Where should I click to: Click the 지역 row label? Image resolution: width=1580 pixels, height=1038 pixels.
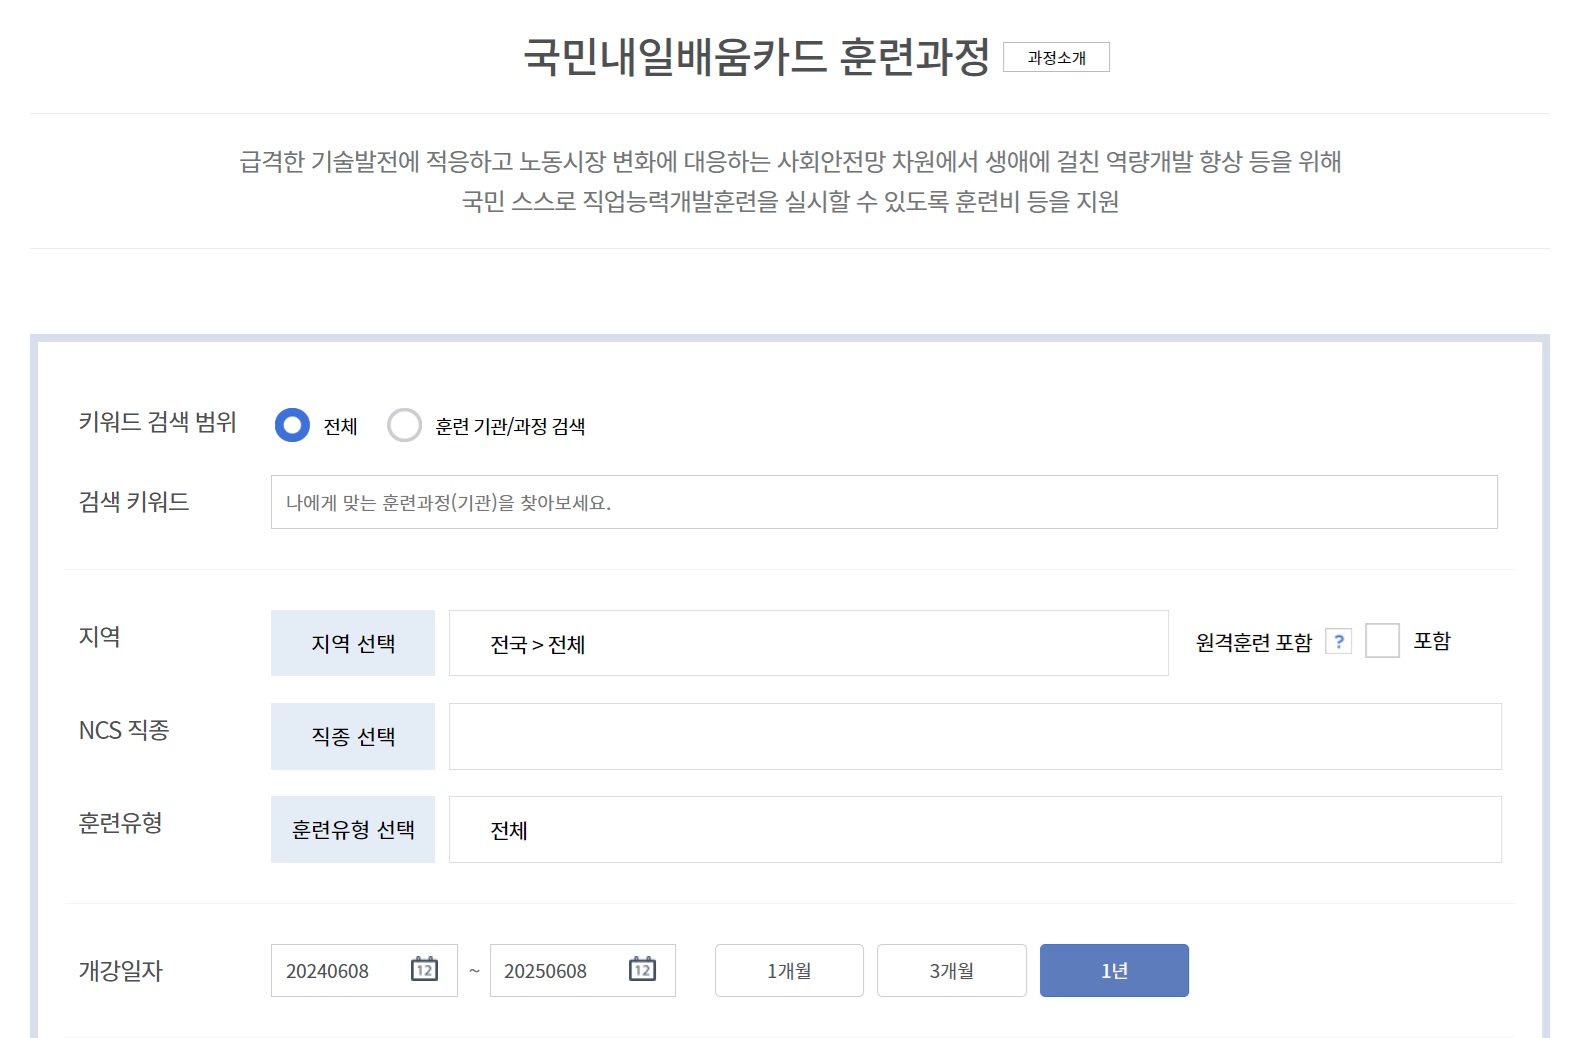click(99, 637)
